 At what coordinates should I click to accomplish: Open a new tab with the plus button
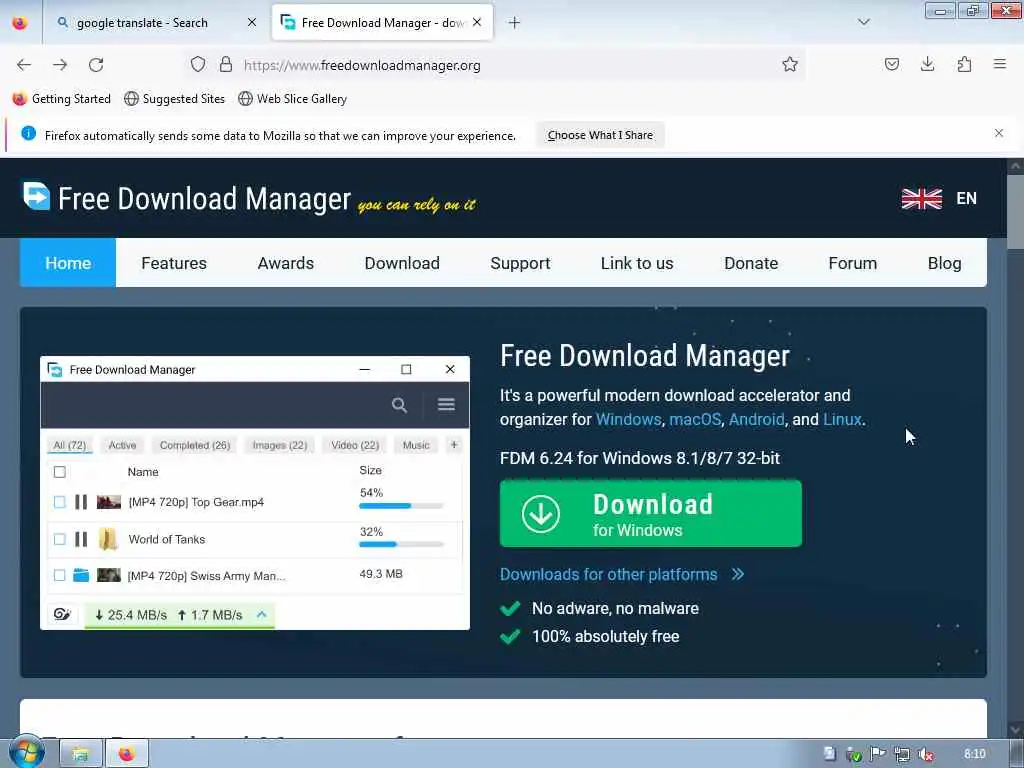tap(514, 23)
